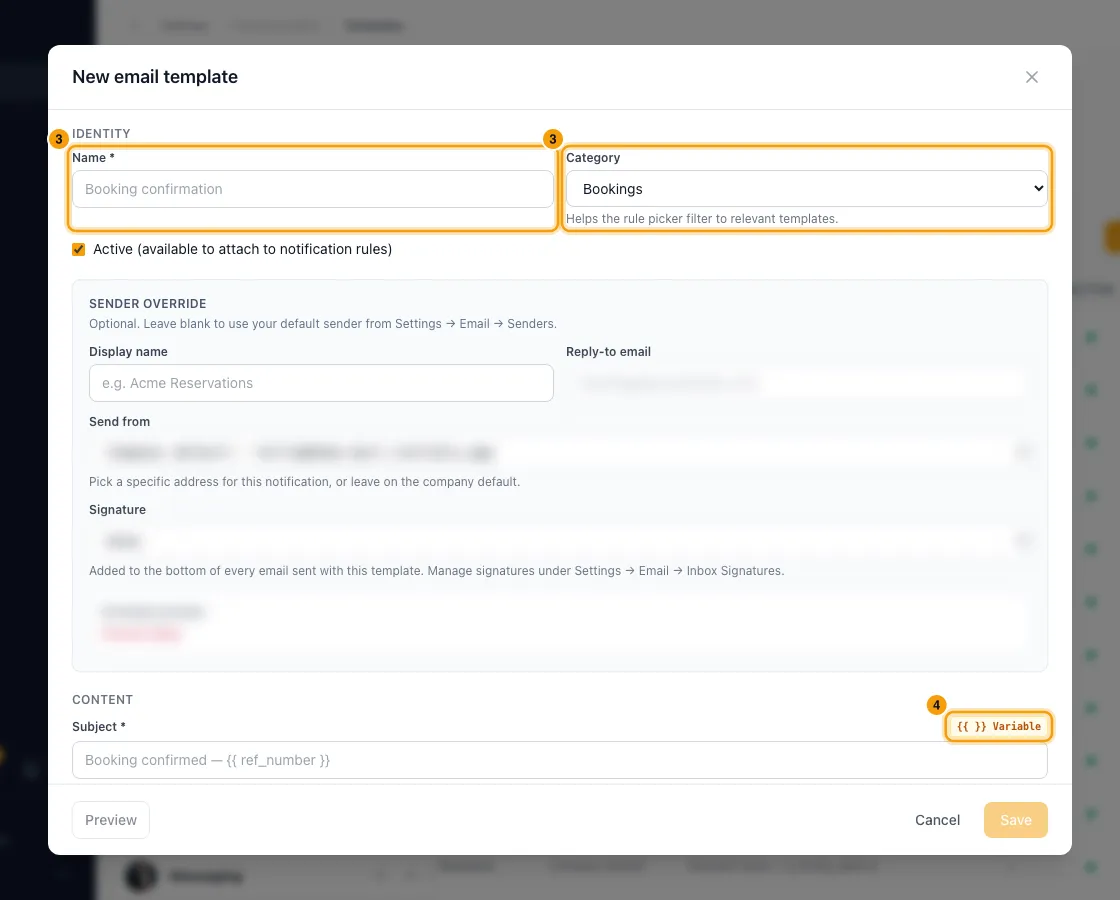The height and width of the screenshot is (900, 1120).
Task: Save the email template
Action: point(1015,820)
